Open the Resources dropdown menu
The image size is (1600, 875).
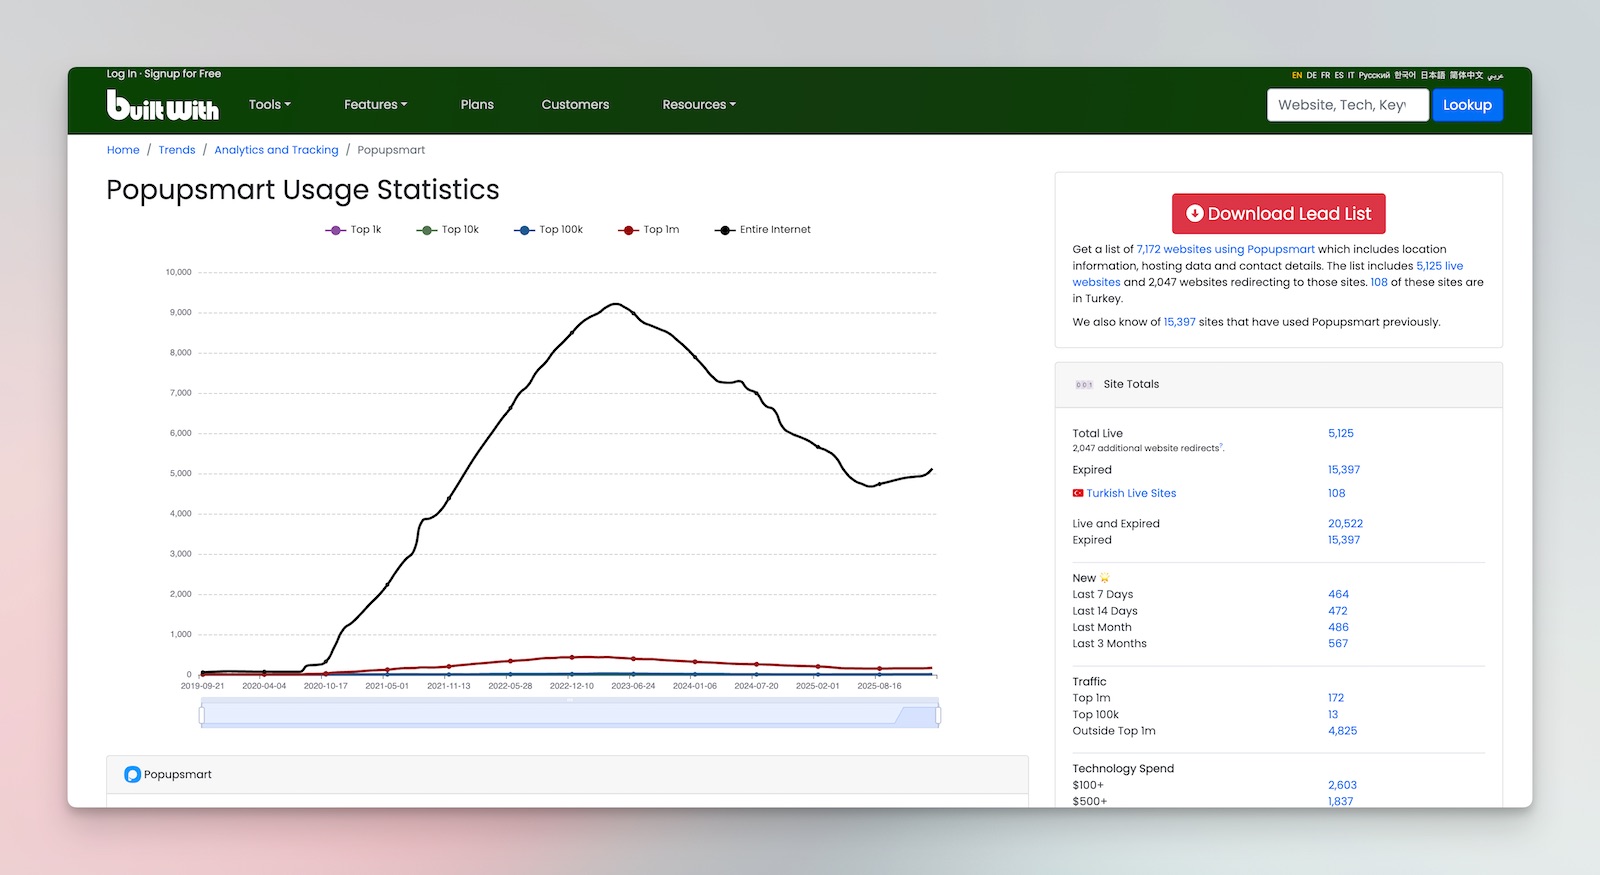pos(699,104)
